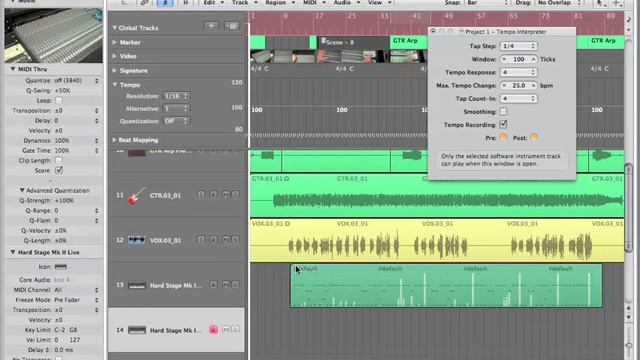
Task: Enable input monitoring on VOX.03_01 track
Action: [x=201, y=240]
